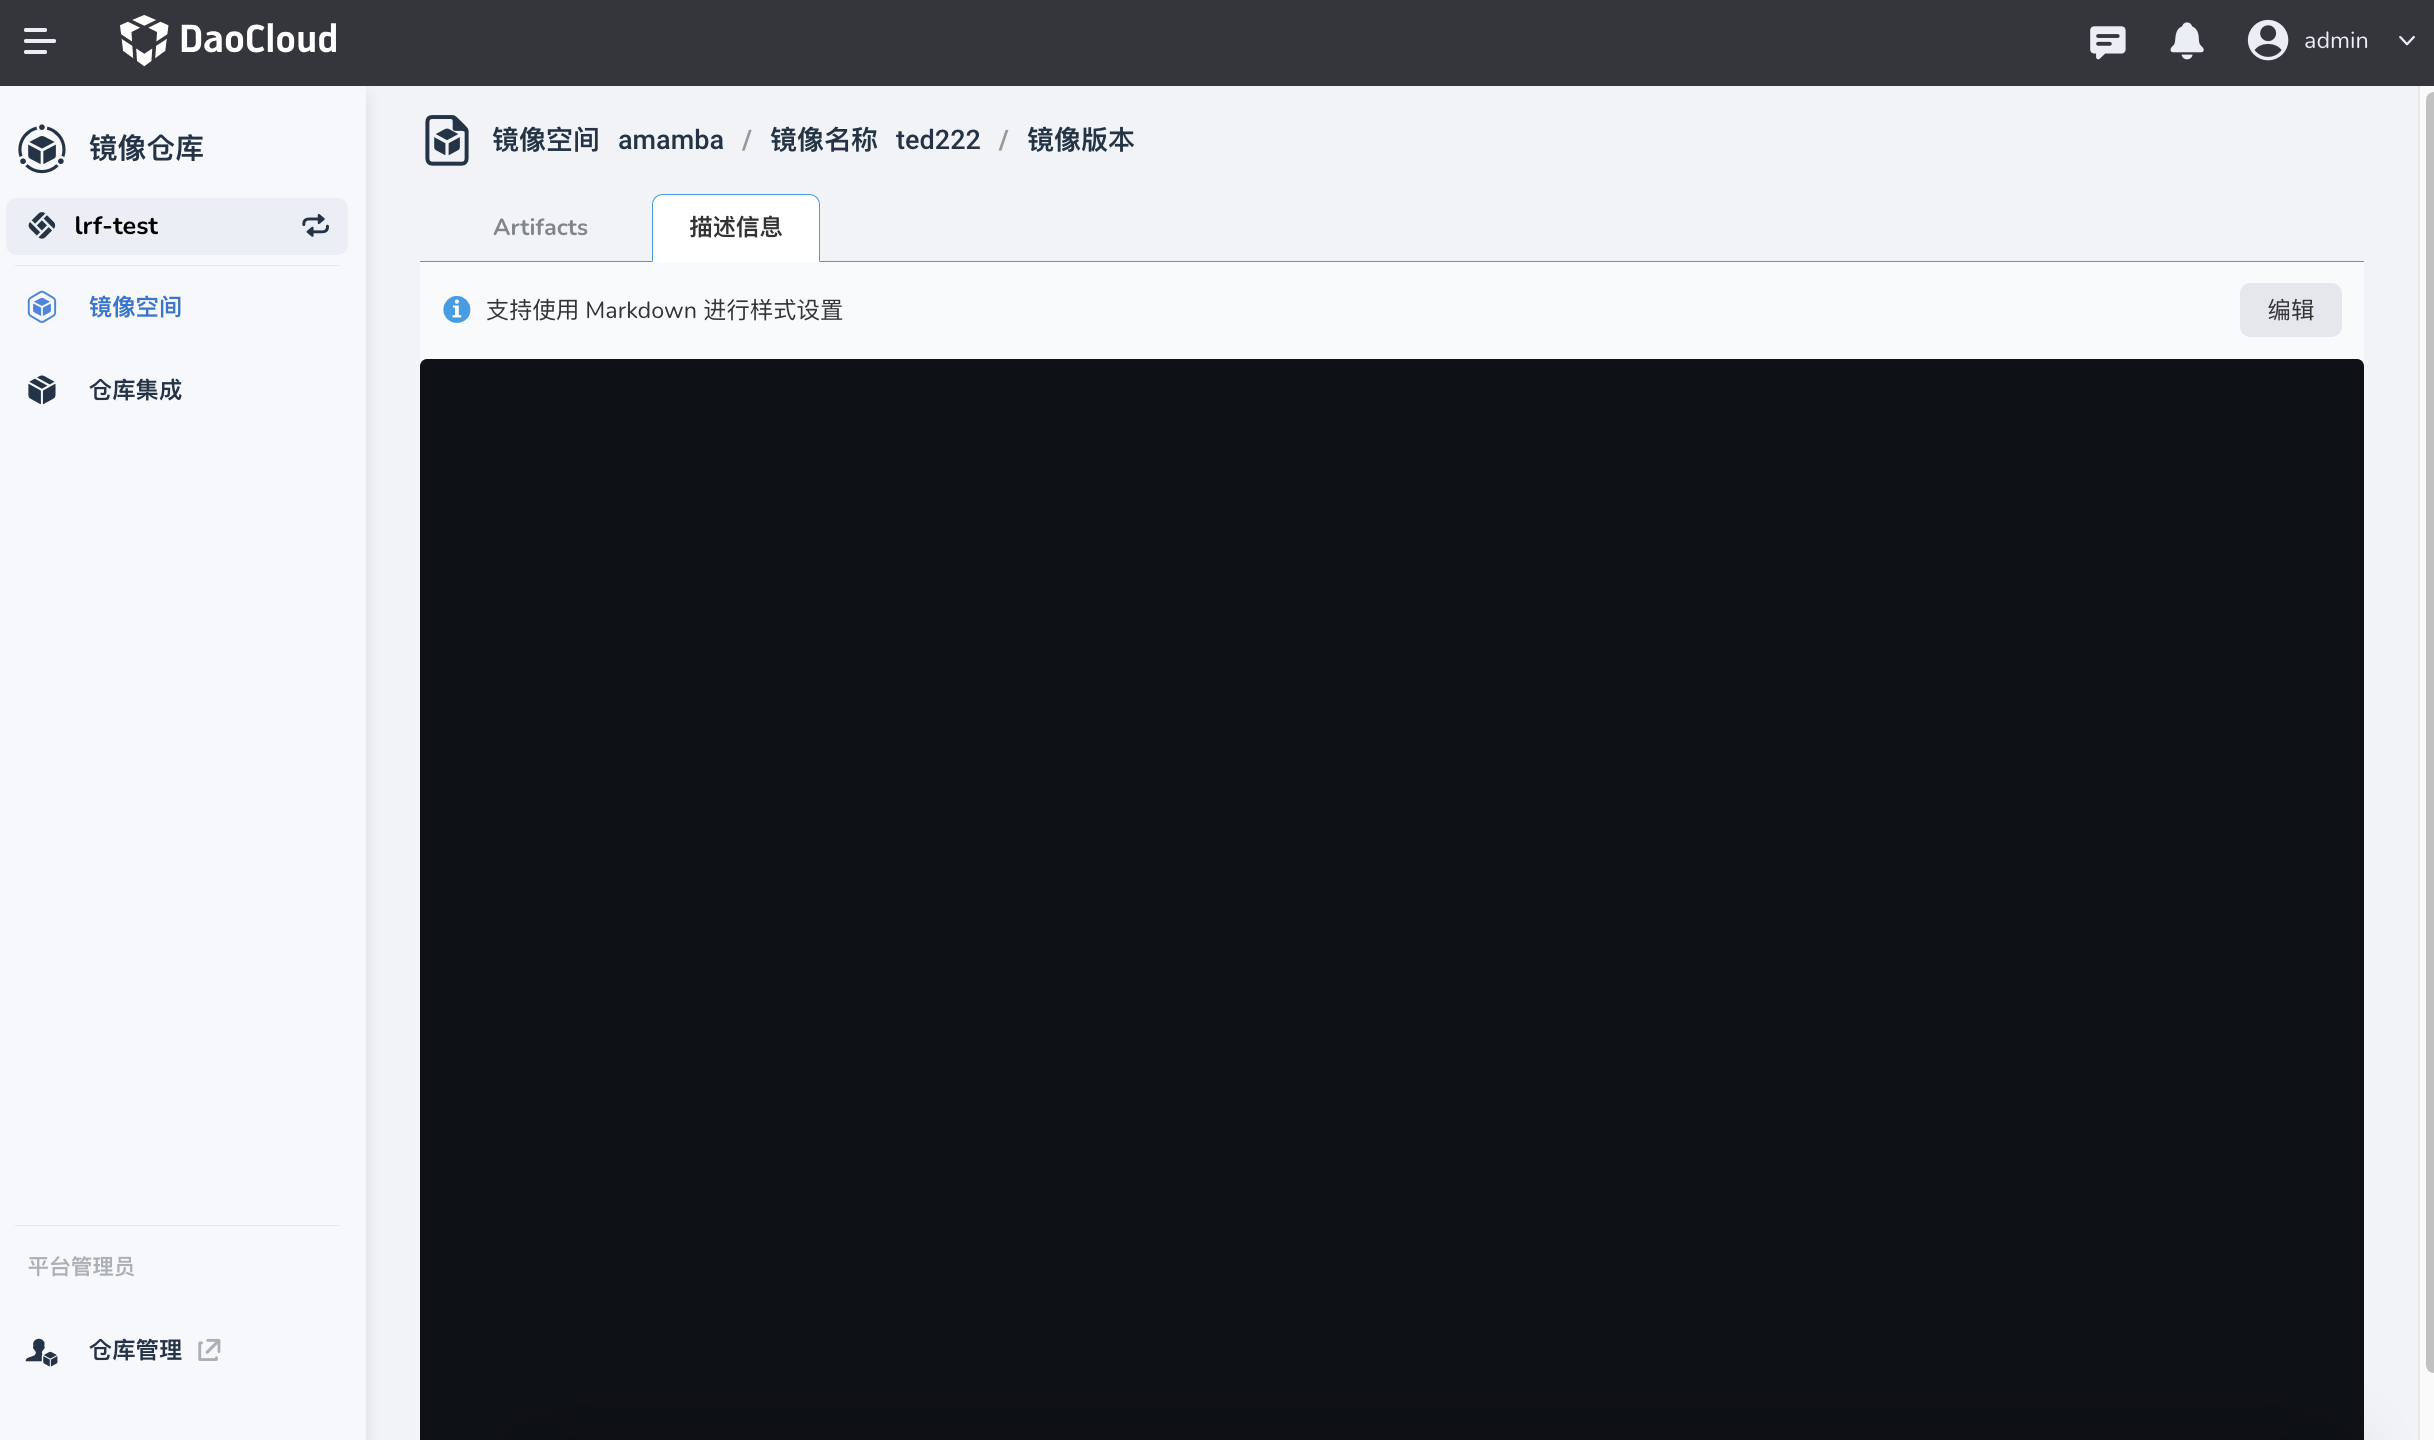Click the 支持使用 Markdown 进行样式设置 hint text
This screenshot has height=1440, width=2434.
[x=664, y=310]
